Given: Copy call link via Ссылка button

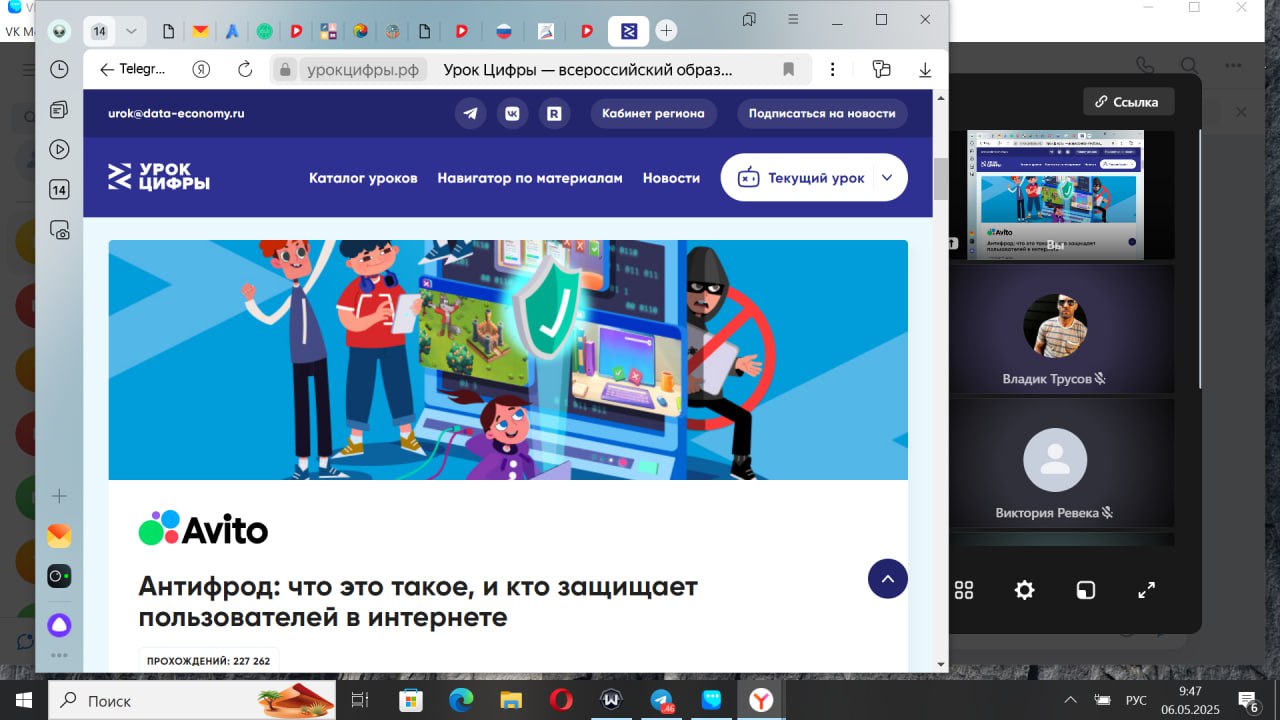Looking at the screenshot, I should 1128,101.
